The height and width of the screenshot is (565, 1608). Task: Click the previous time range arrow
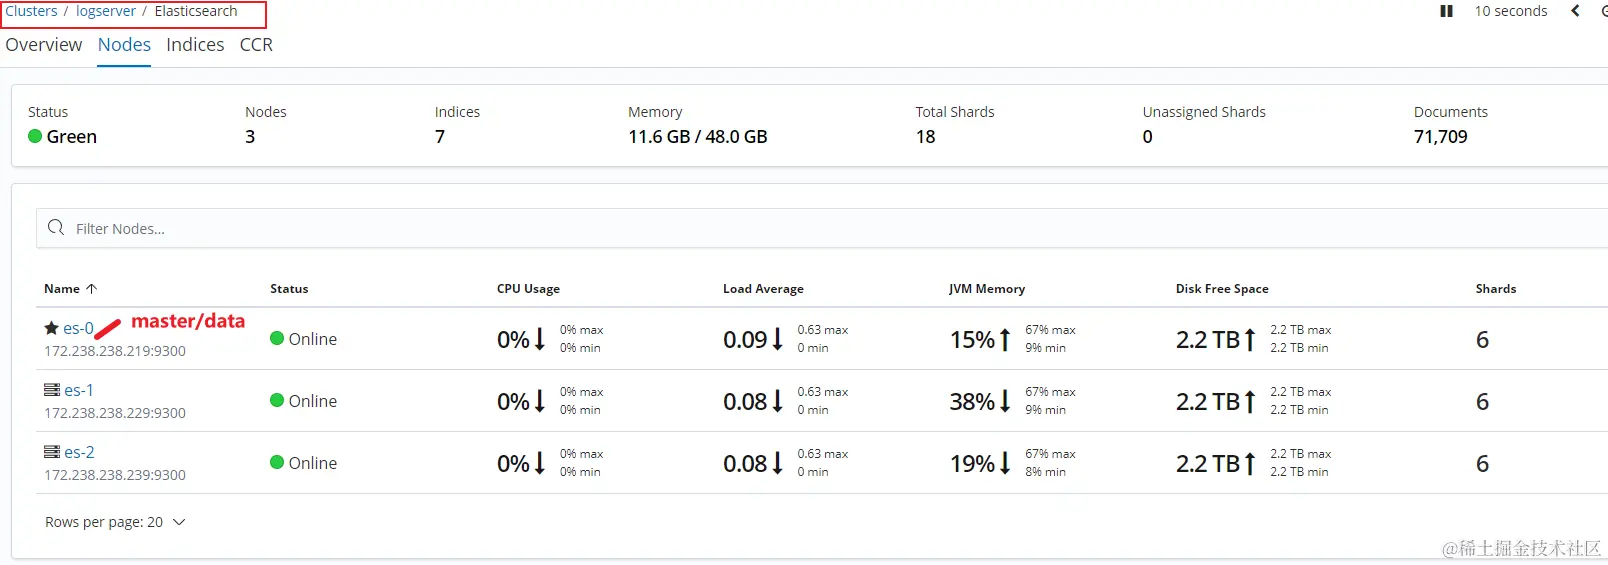click(x=1576, y=11)
